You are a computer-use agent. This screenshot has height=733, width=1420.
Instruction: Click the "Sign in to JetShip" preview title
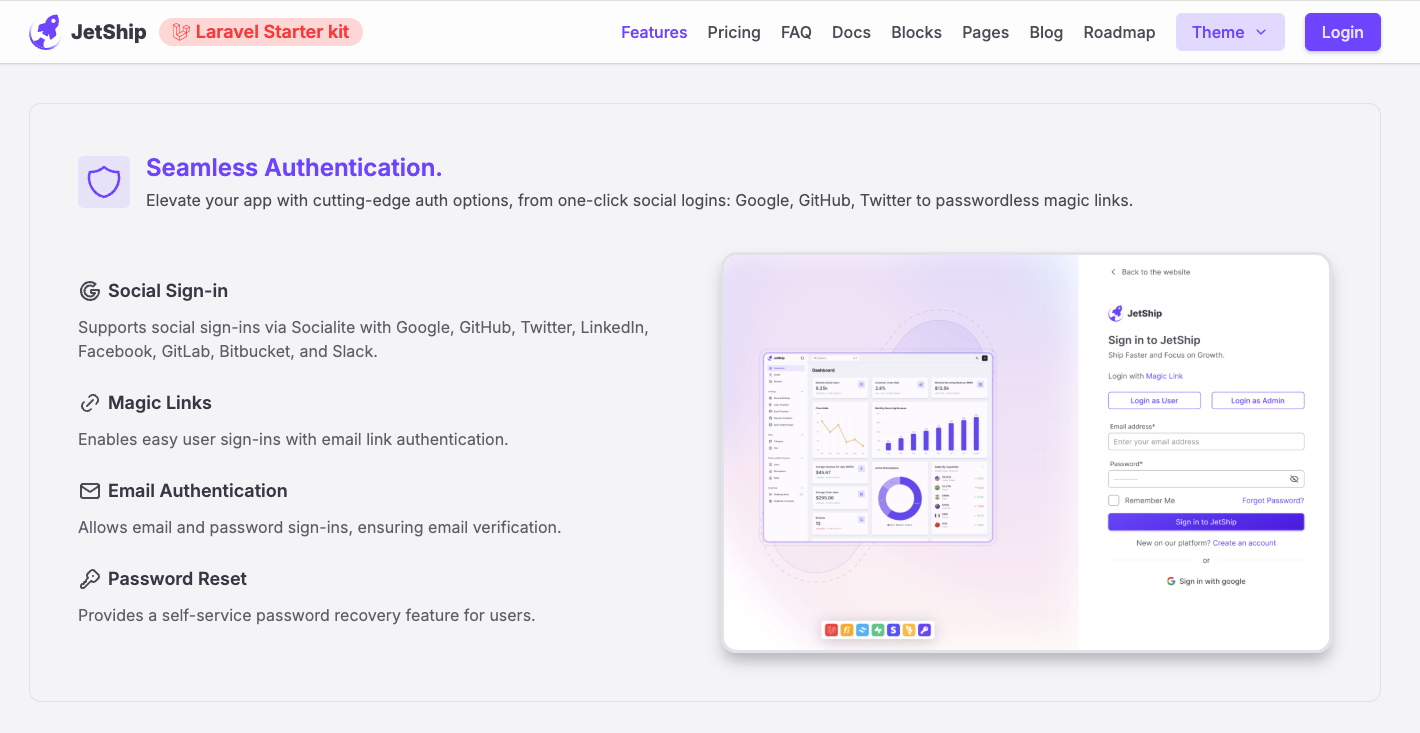tap(1154, 340)
